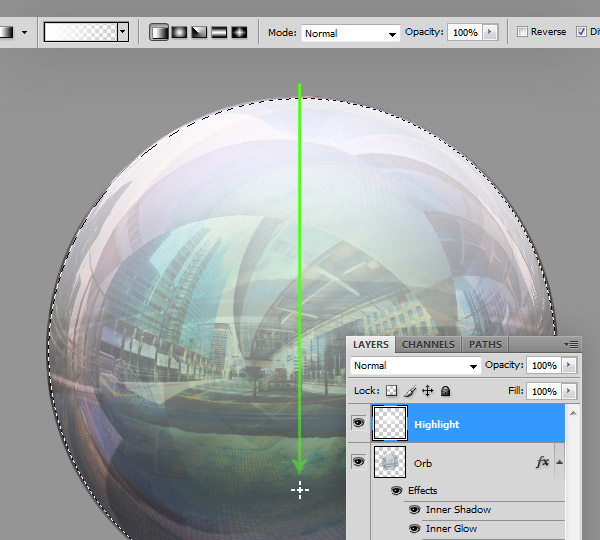This screenshot has height=540, width=600.
Task: Open the options bar Opacity slider arrow
Action: [x=489, y=33]
